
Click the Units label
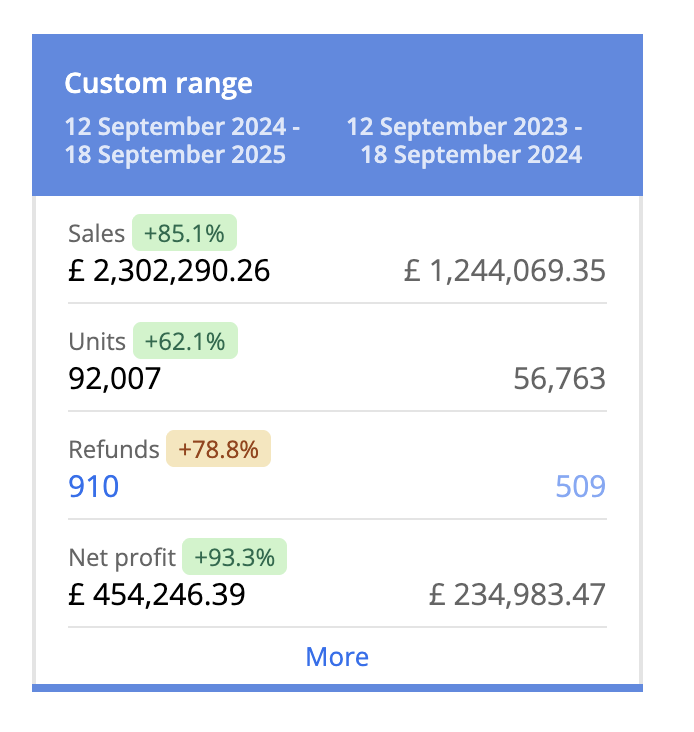97,342
